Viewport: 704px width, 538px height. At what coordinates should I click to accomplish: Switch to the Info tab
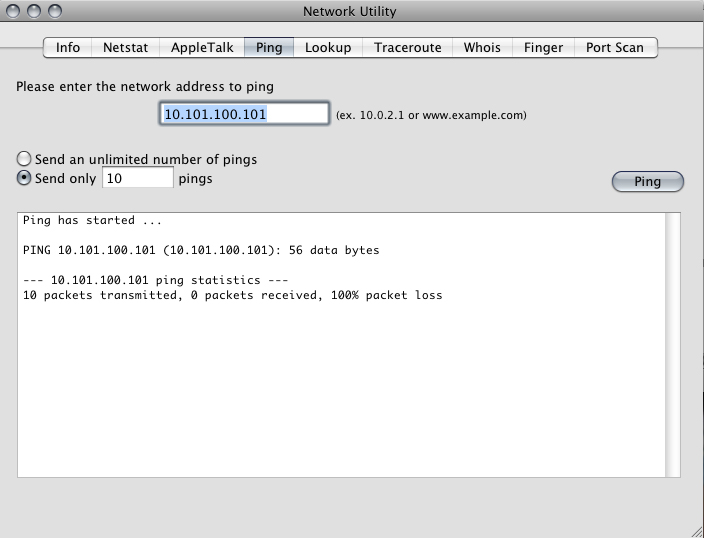68,47
